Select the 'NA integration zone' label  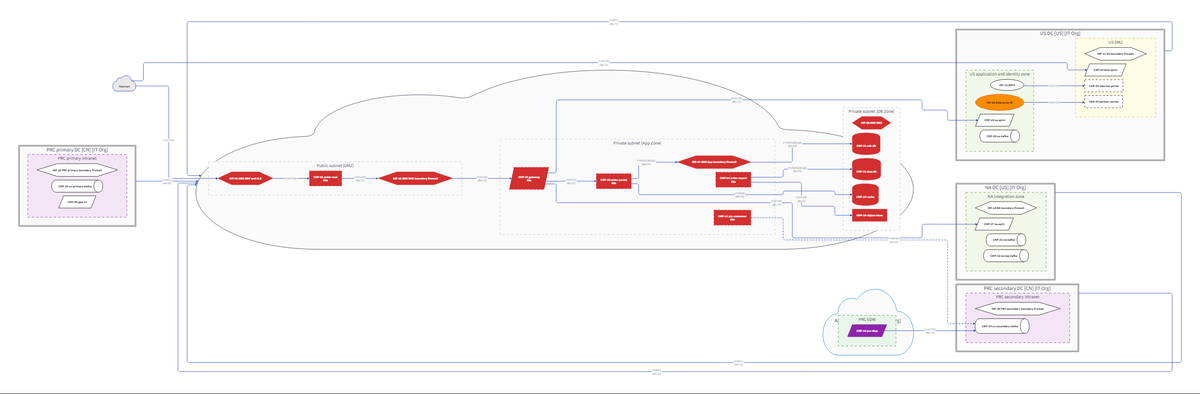1005,196
